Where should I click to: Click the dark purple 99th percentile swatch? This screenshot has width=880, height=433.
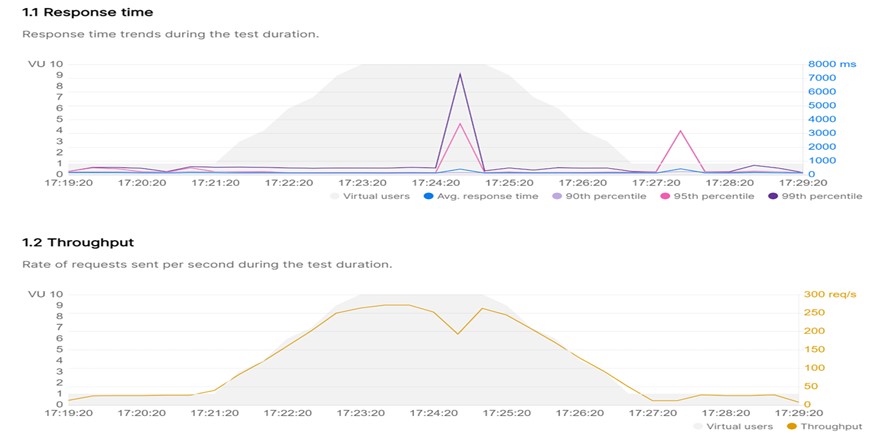click(772, 196)
